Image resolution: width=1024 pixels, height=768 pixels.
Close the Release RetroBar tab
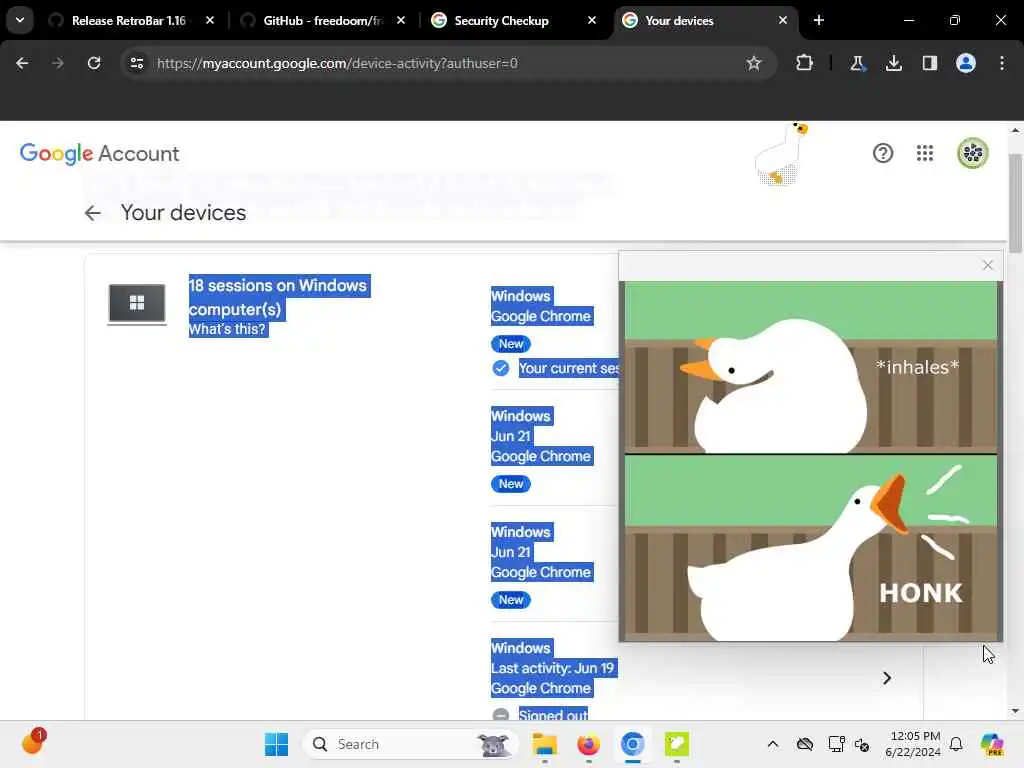210,20
